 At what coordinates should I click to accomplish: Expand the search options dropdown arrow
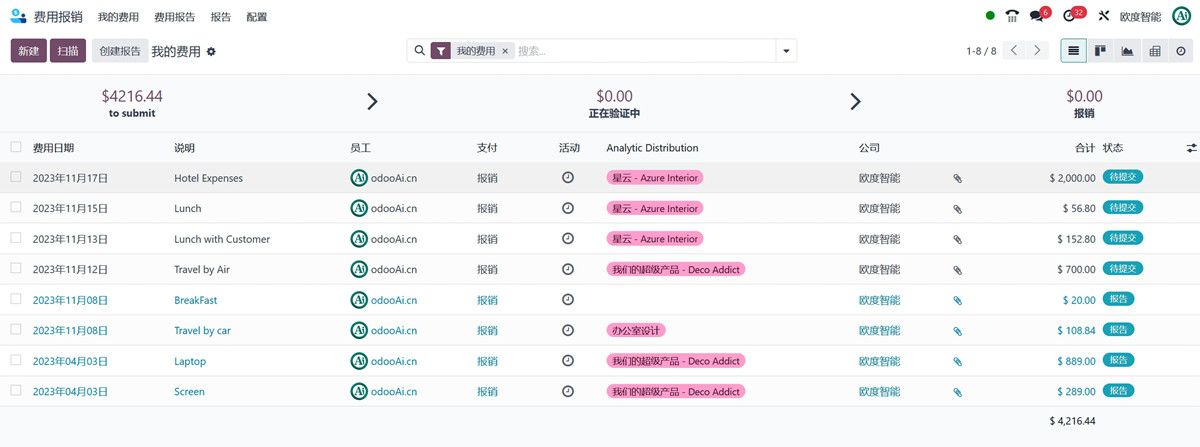coord(787,51)
